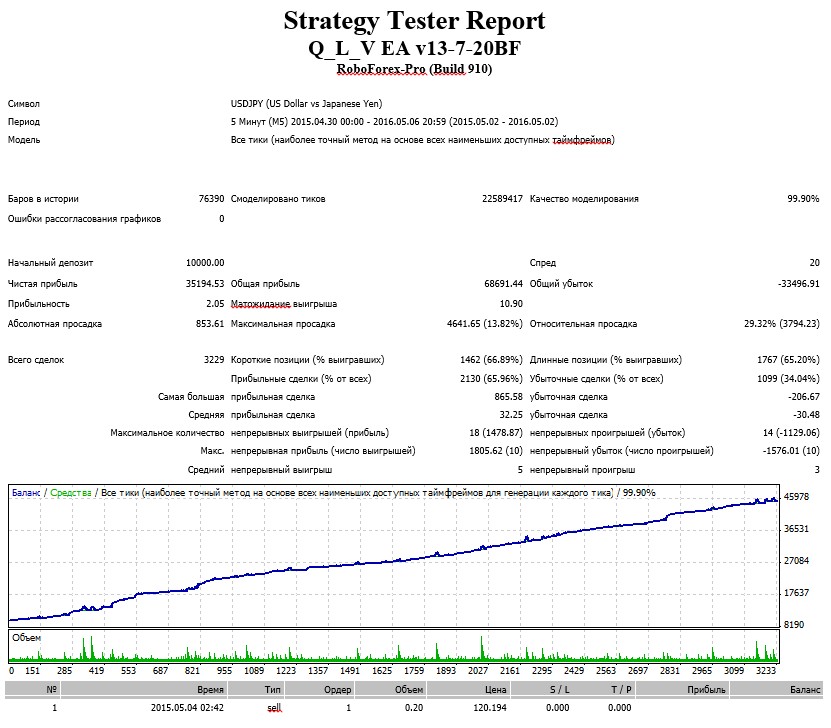Click the gross profit value 68691.44
The height and width of the screenshot is (728, 831).
(x=503, y=284)
